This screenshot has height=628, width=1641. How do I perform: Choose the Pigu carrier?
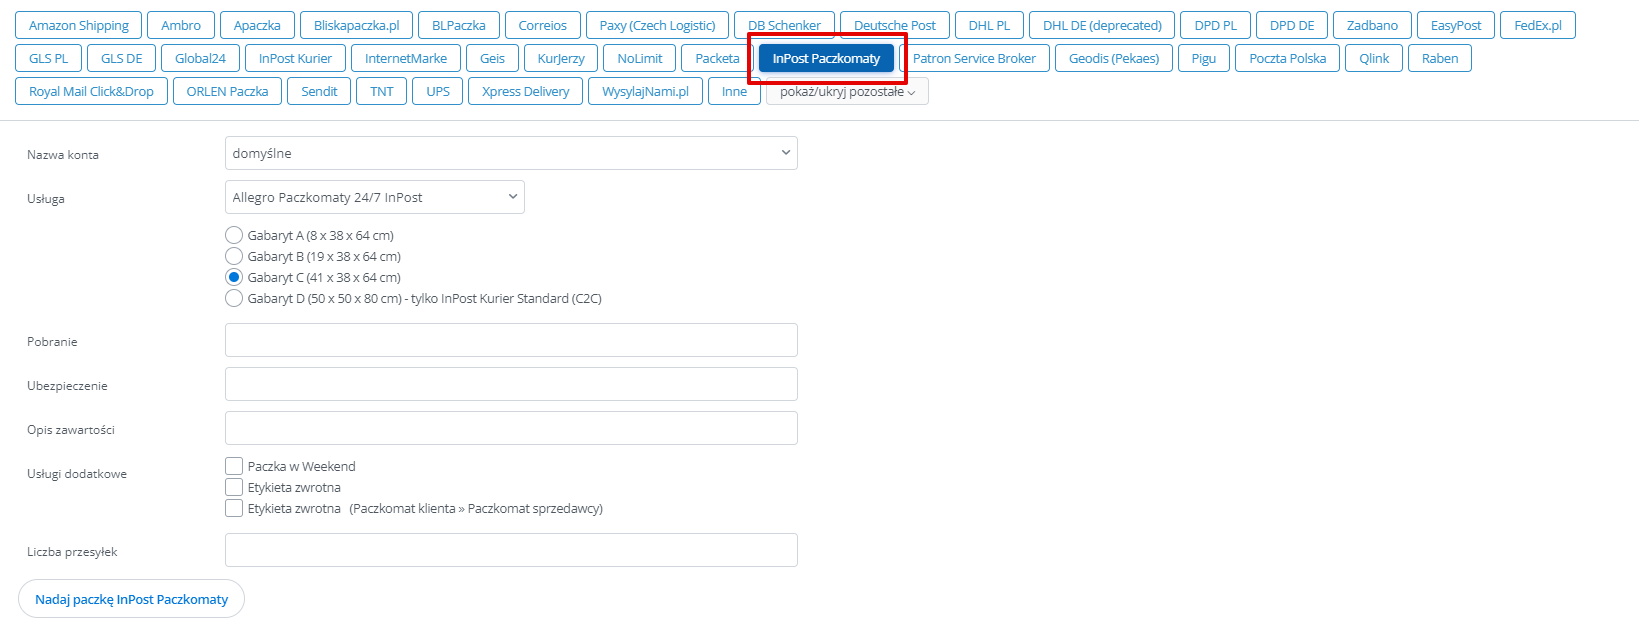point(1204,58)
